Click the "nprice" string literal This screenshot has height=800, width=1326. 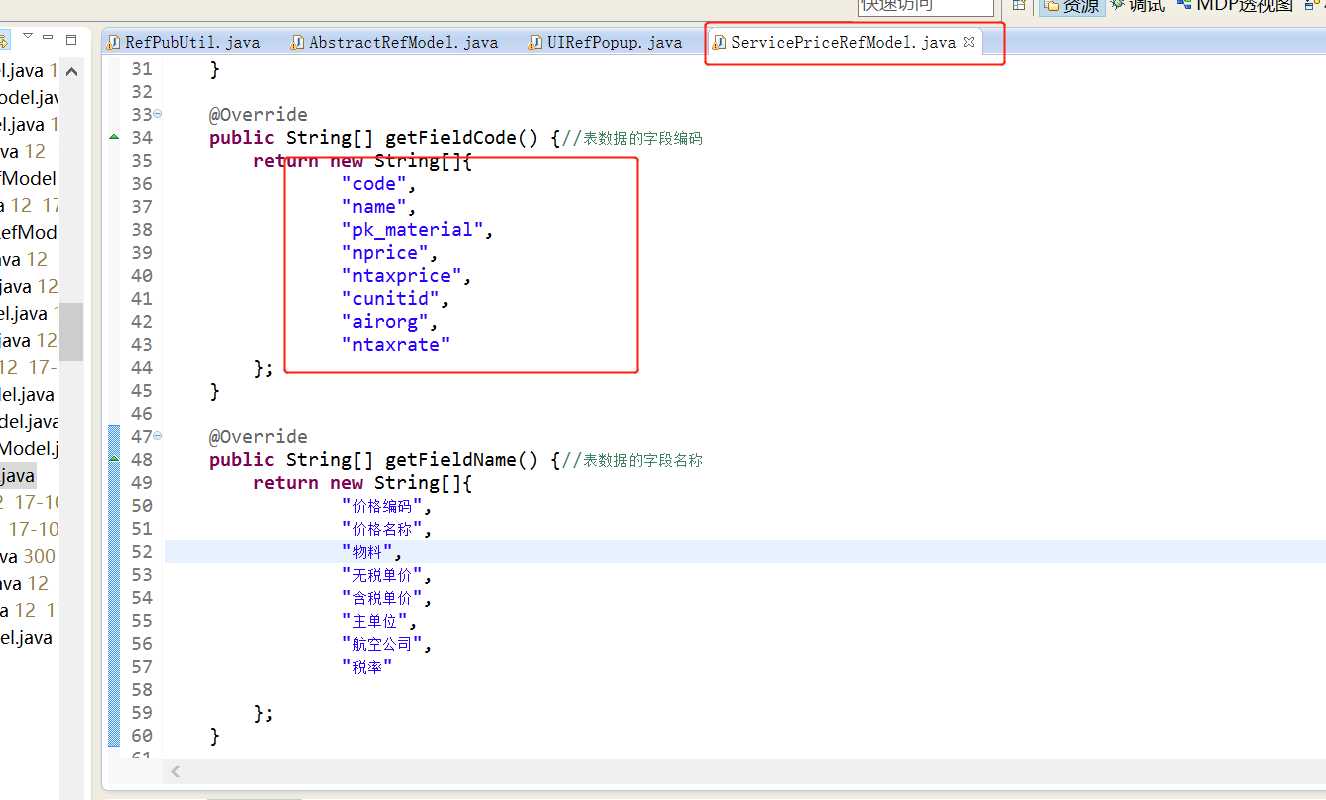[386, 253]
